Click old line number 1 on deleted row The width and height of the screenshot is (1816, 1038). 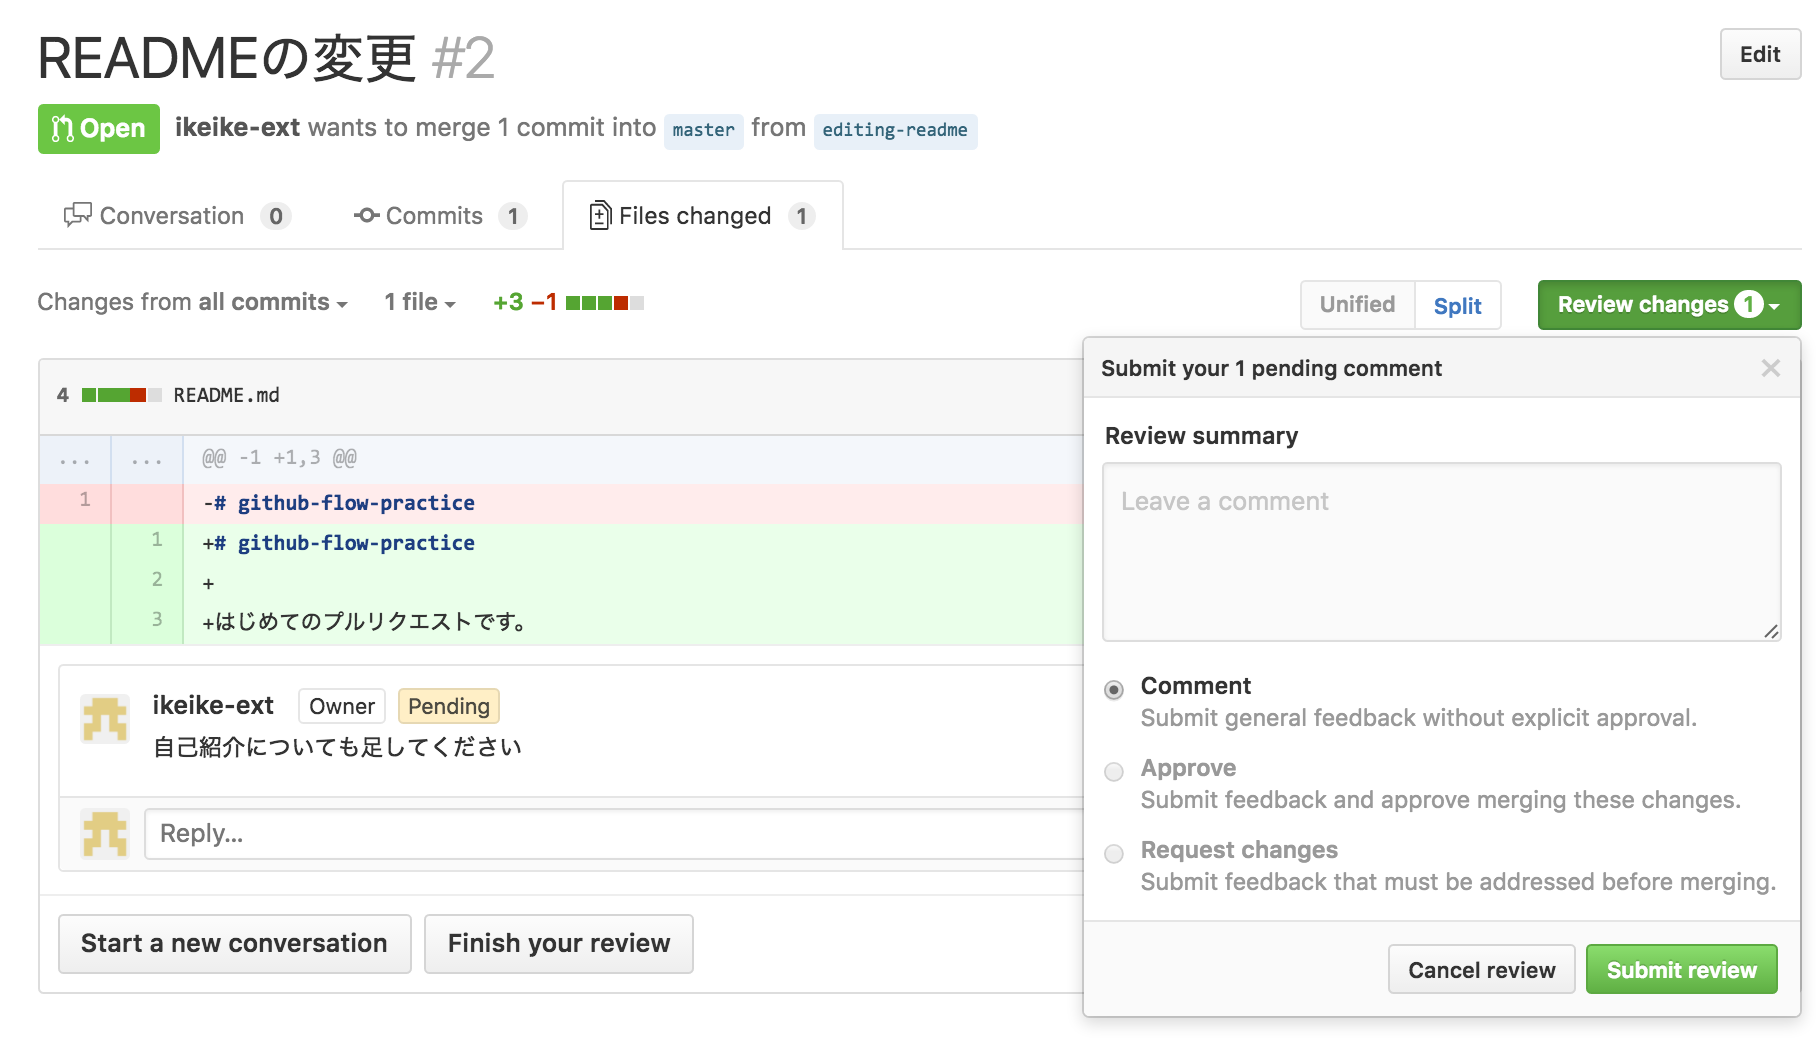pyautogui.click(x=85, y=500)
